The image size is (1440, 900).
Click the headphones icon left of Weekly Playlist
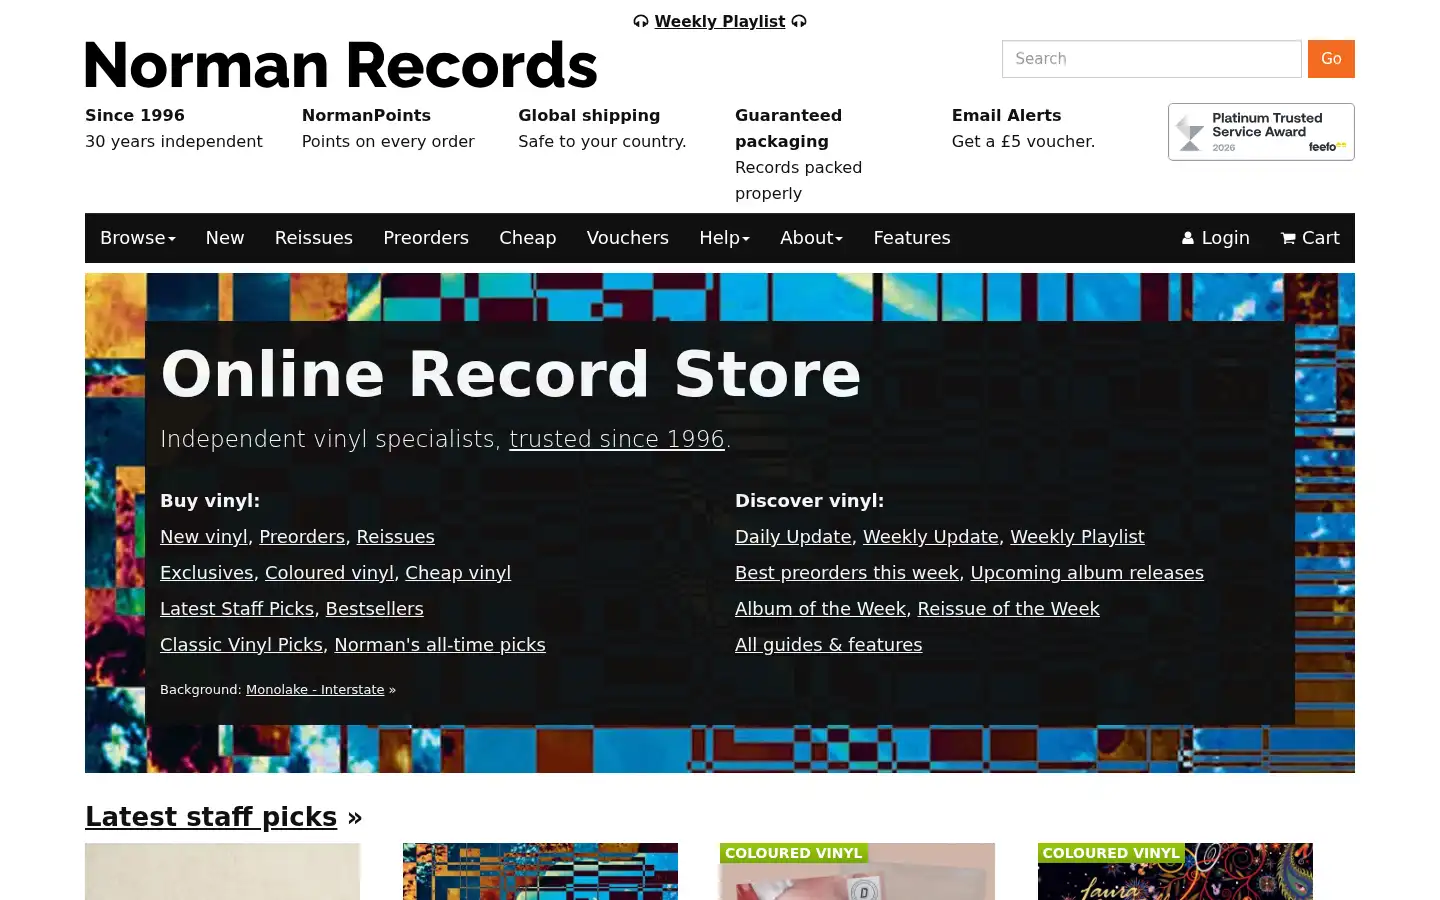click(x=641, y=21)
